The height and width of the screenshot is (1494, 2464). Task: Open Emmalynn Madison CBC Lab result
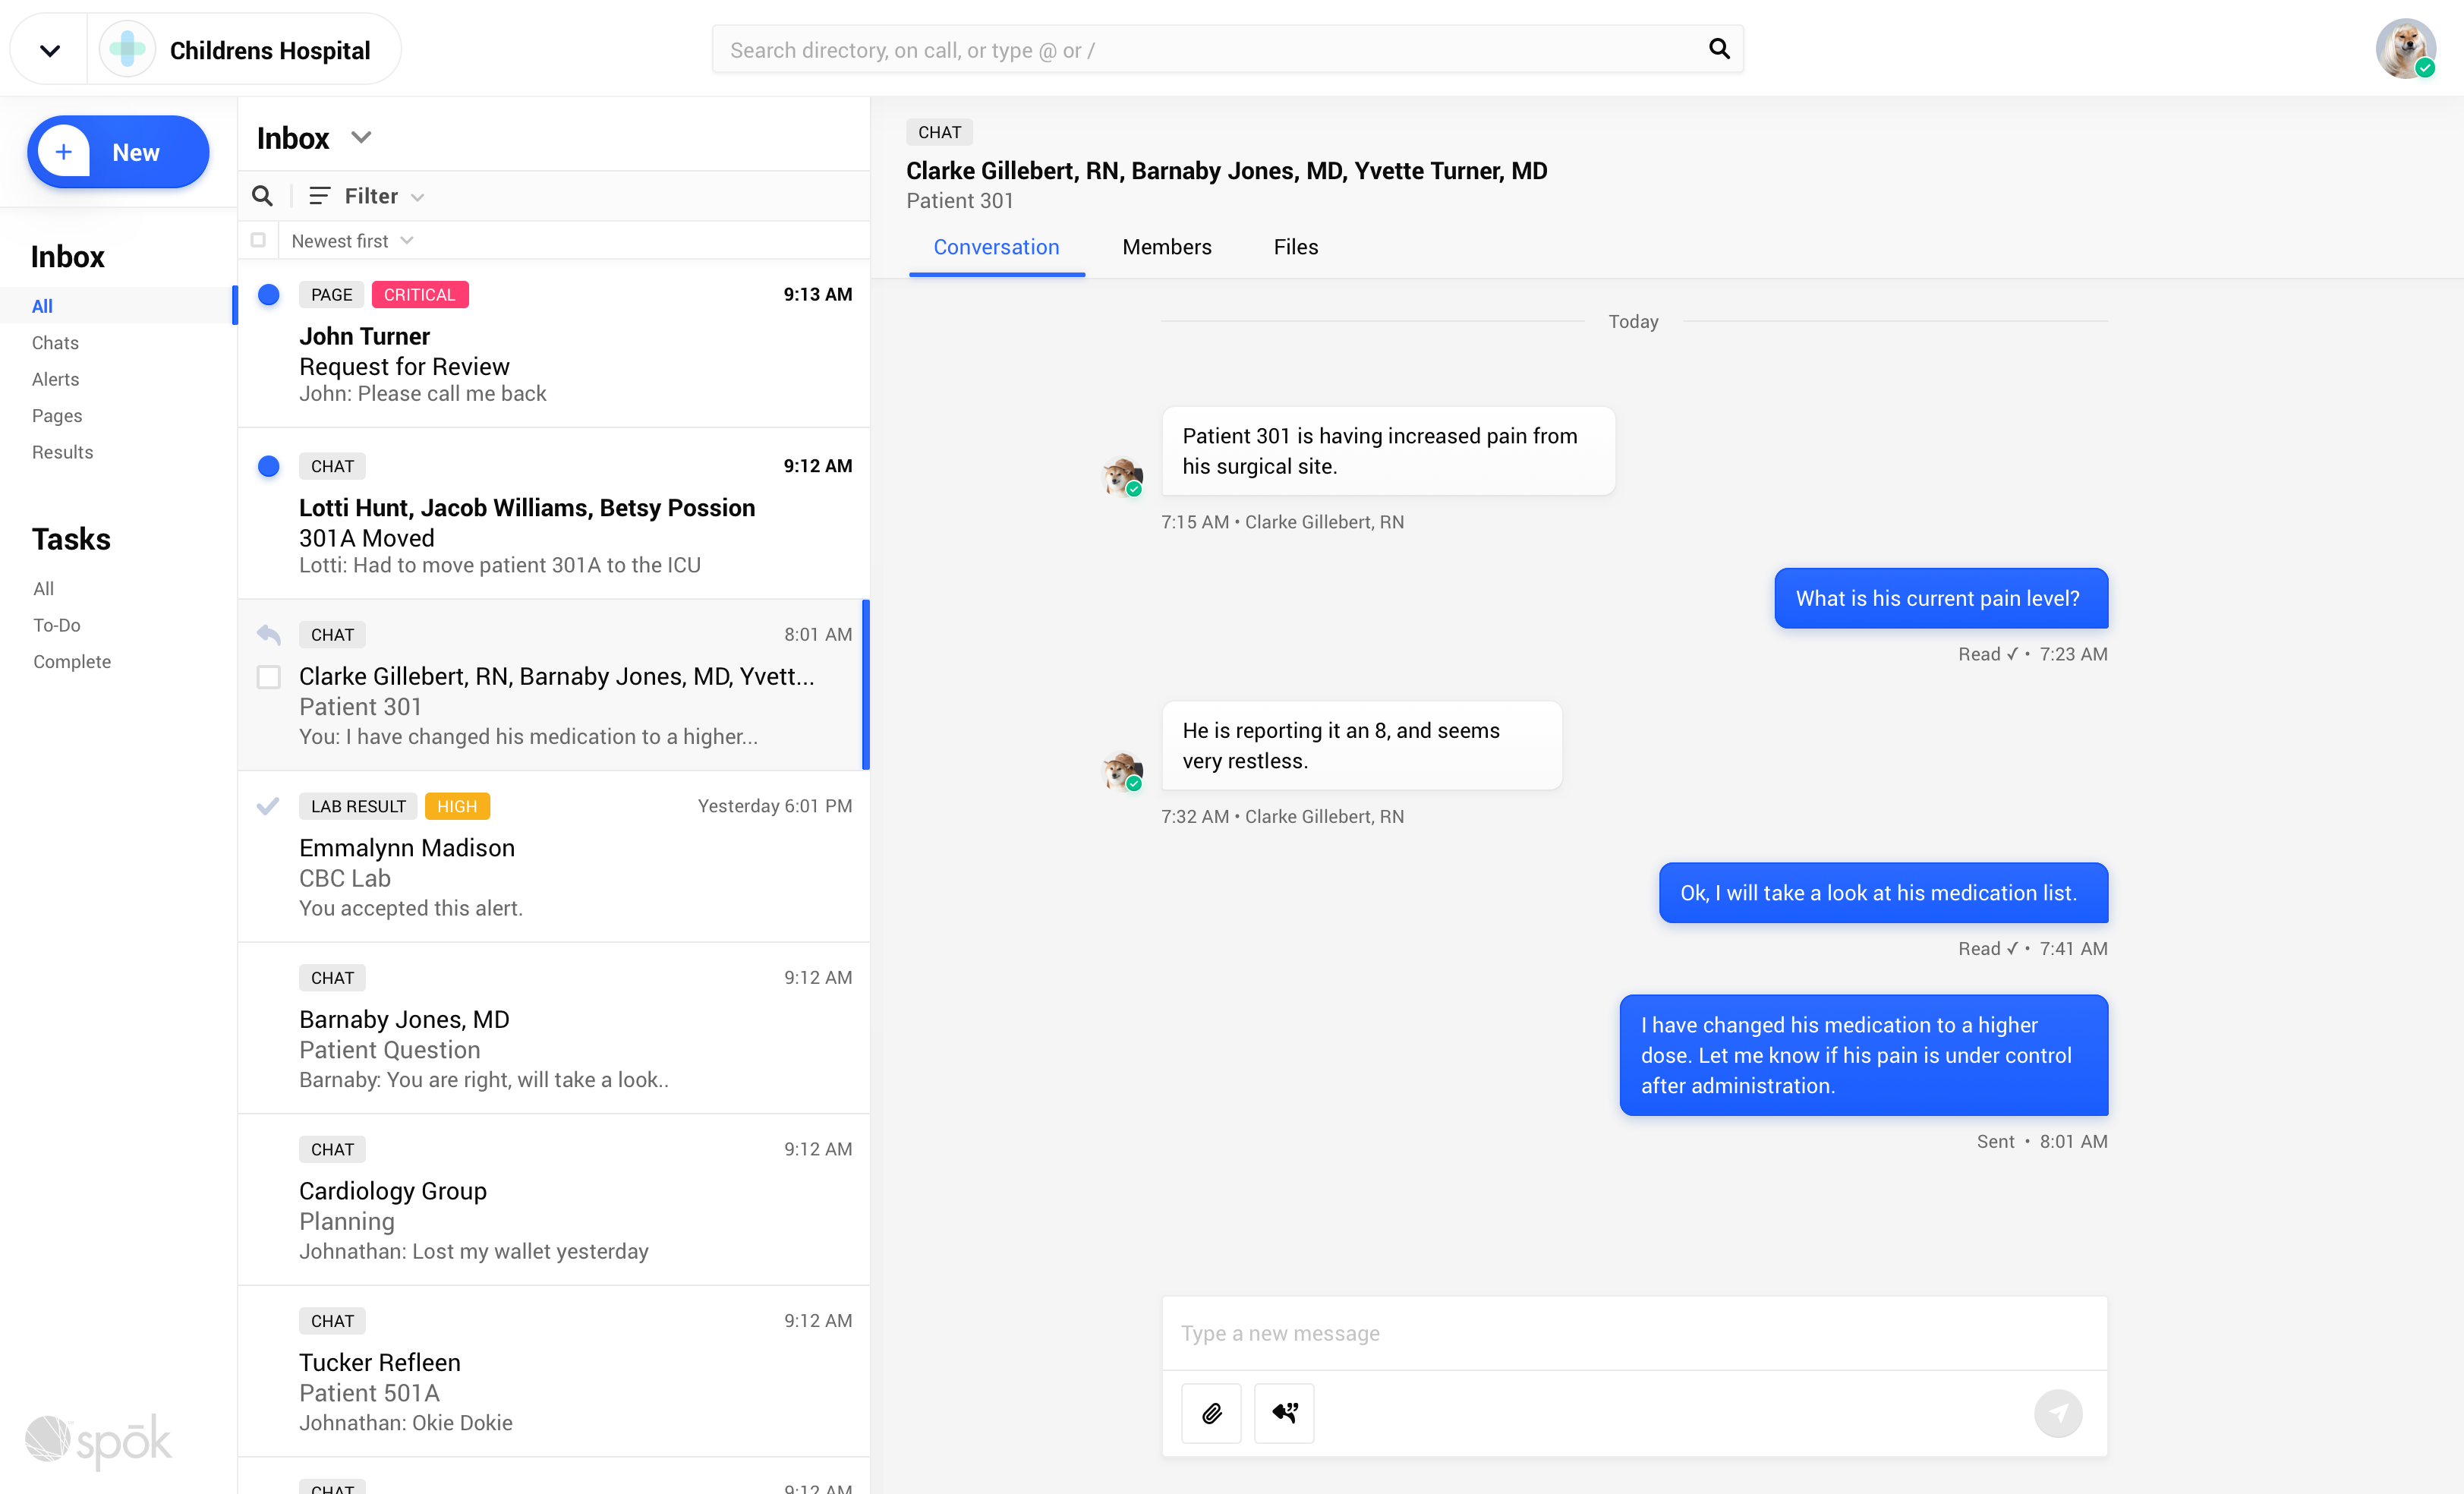(554, 857)
